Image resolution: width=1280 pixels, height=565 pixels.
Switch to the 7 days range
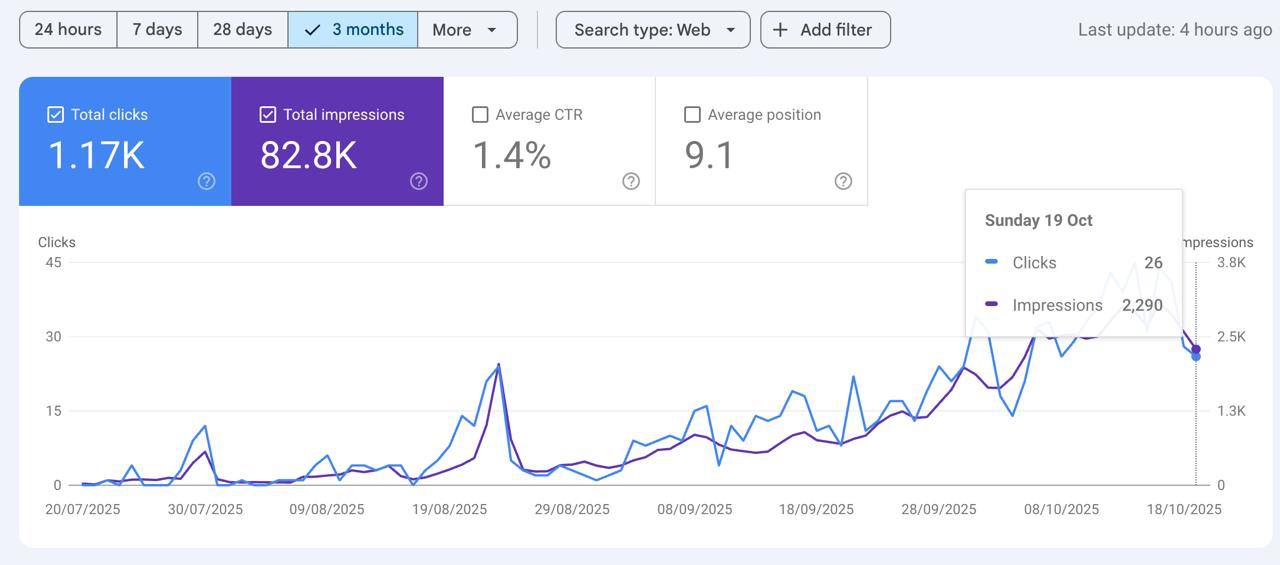pos(157,30)
